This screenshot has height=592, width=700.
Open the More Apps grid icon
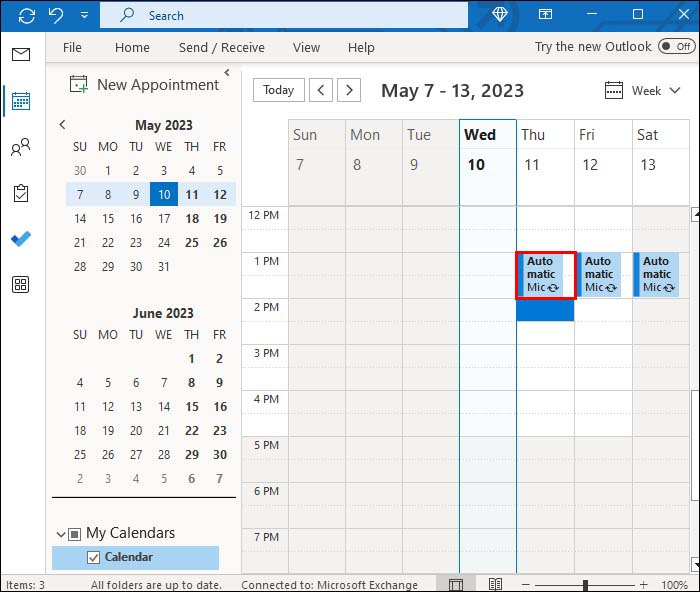21,284
